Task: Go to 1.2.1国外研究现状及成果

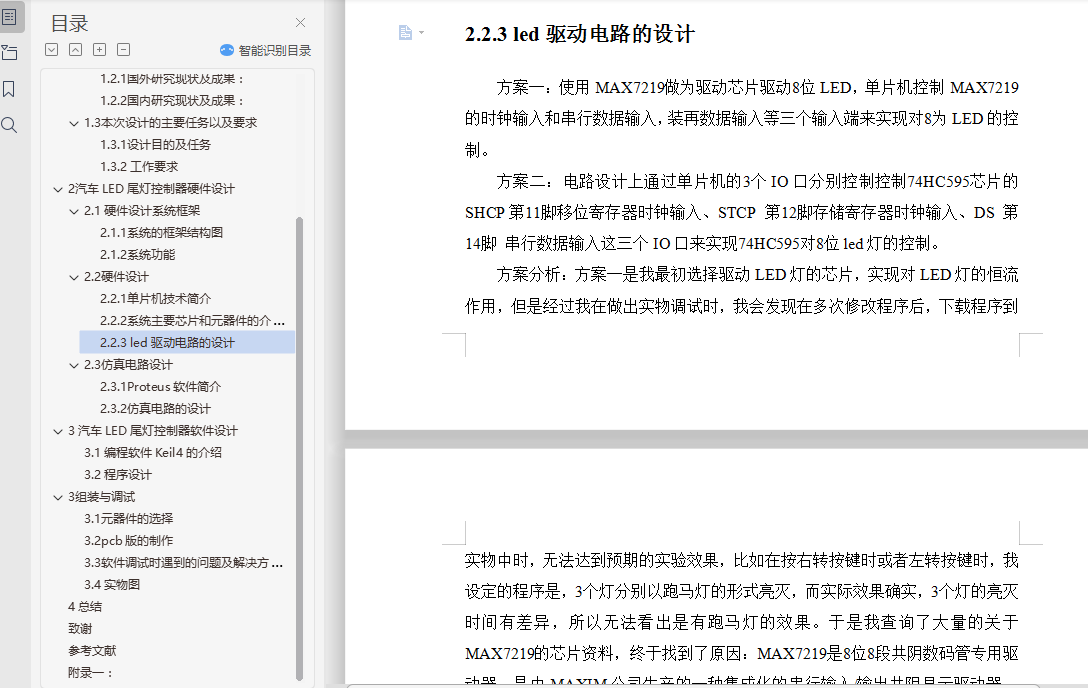Action: point(171,79)
